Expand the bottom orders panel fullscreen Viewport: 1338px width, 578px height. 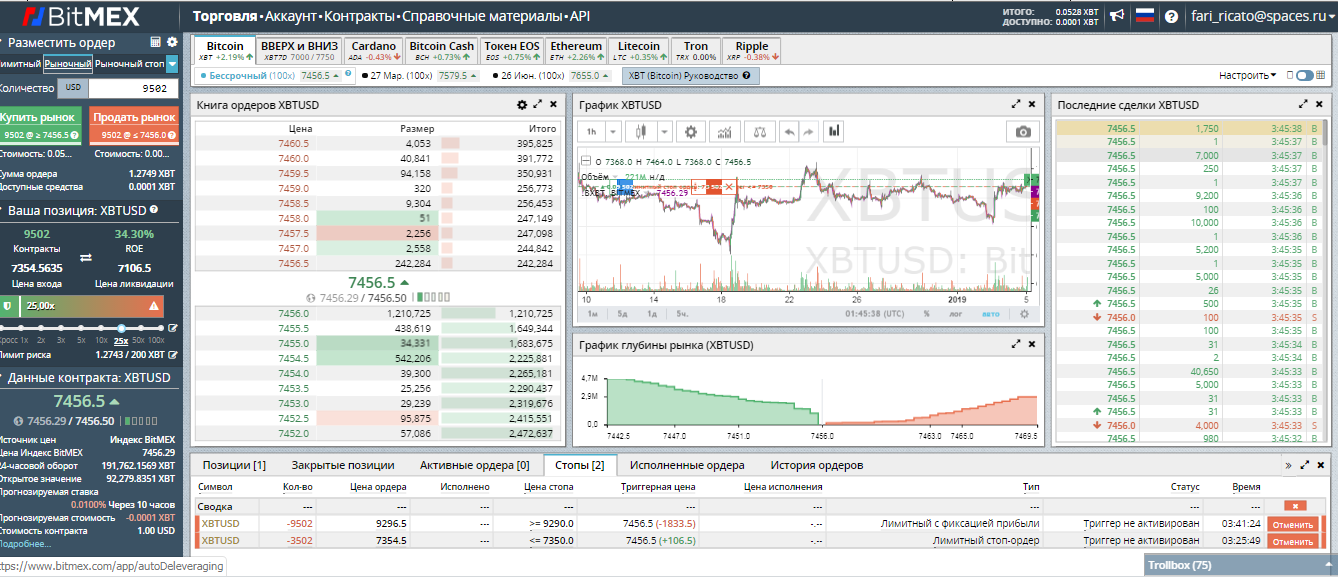click(x=1304, y=465)
